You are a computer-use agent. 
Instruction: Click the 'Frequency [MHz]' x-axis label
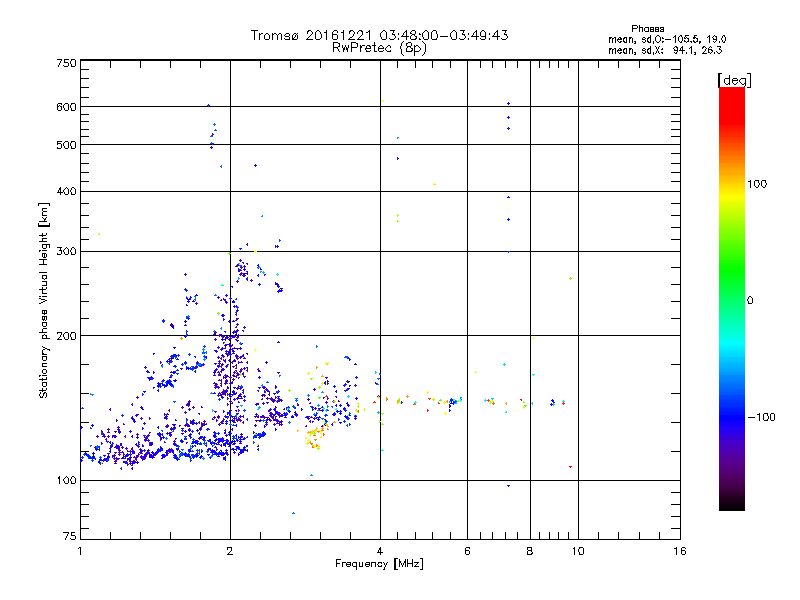[379, 564]
